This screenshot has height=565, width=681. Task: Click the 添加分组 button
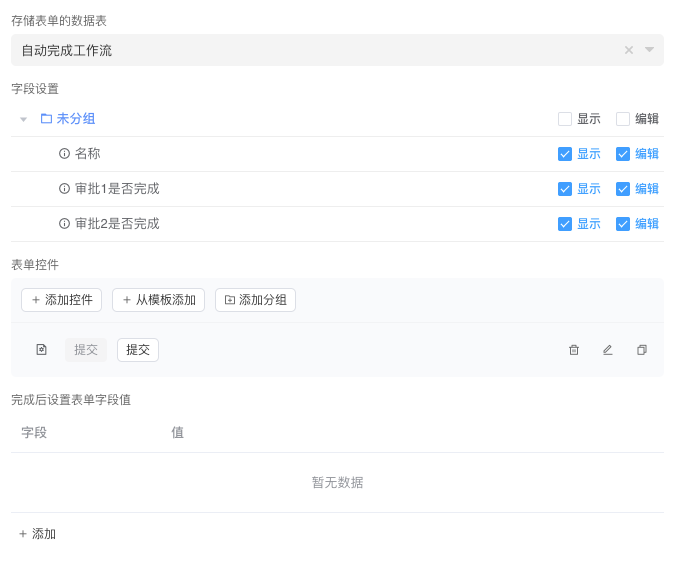click(255, 300)
